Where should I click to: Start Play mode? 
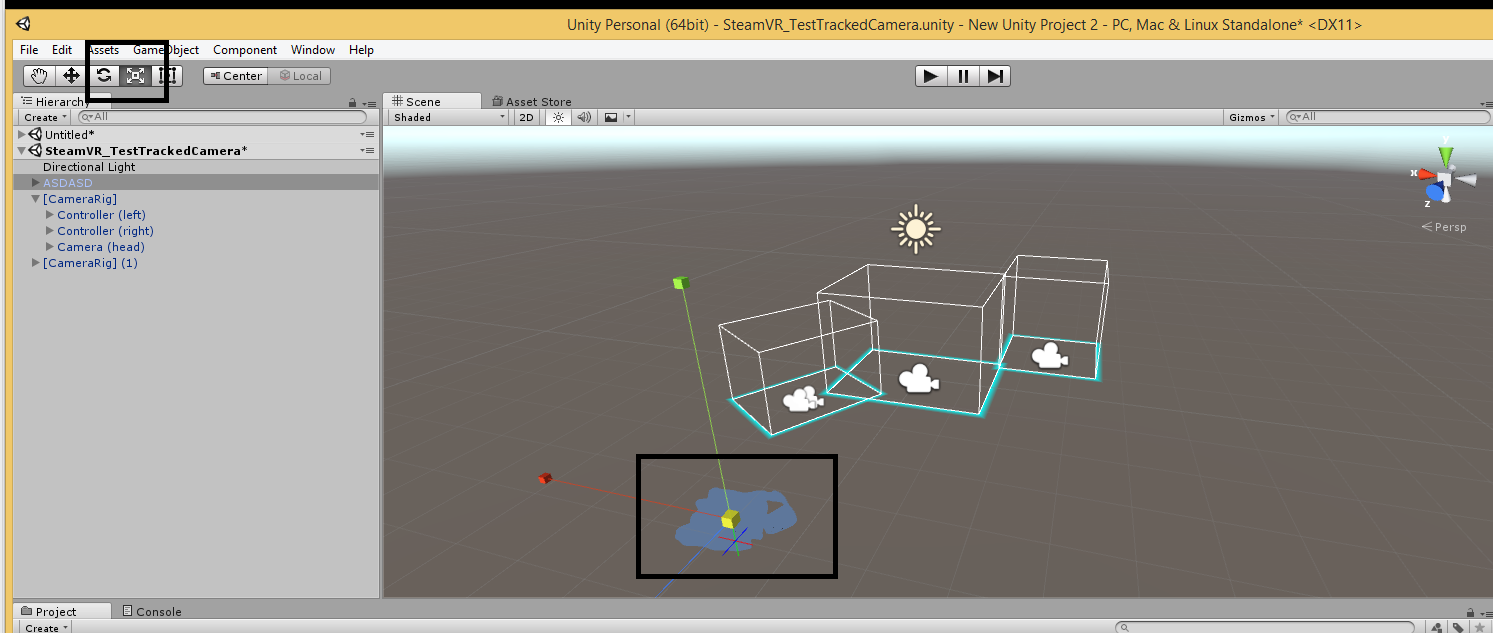click(x=931, y=76)
